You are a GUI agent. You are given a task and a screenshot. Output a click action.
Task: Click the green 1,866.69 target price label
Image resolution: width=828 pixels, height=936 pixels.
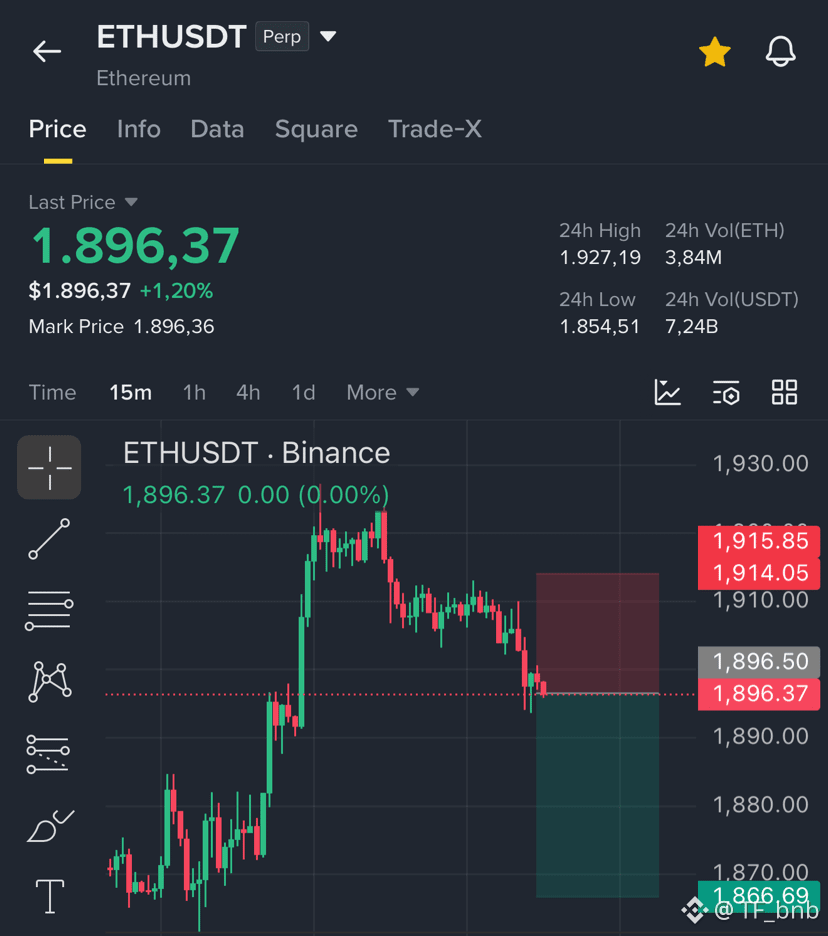[x=759, y=895]
